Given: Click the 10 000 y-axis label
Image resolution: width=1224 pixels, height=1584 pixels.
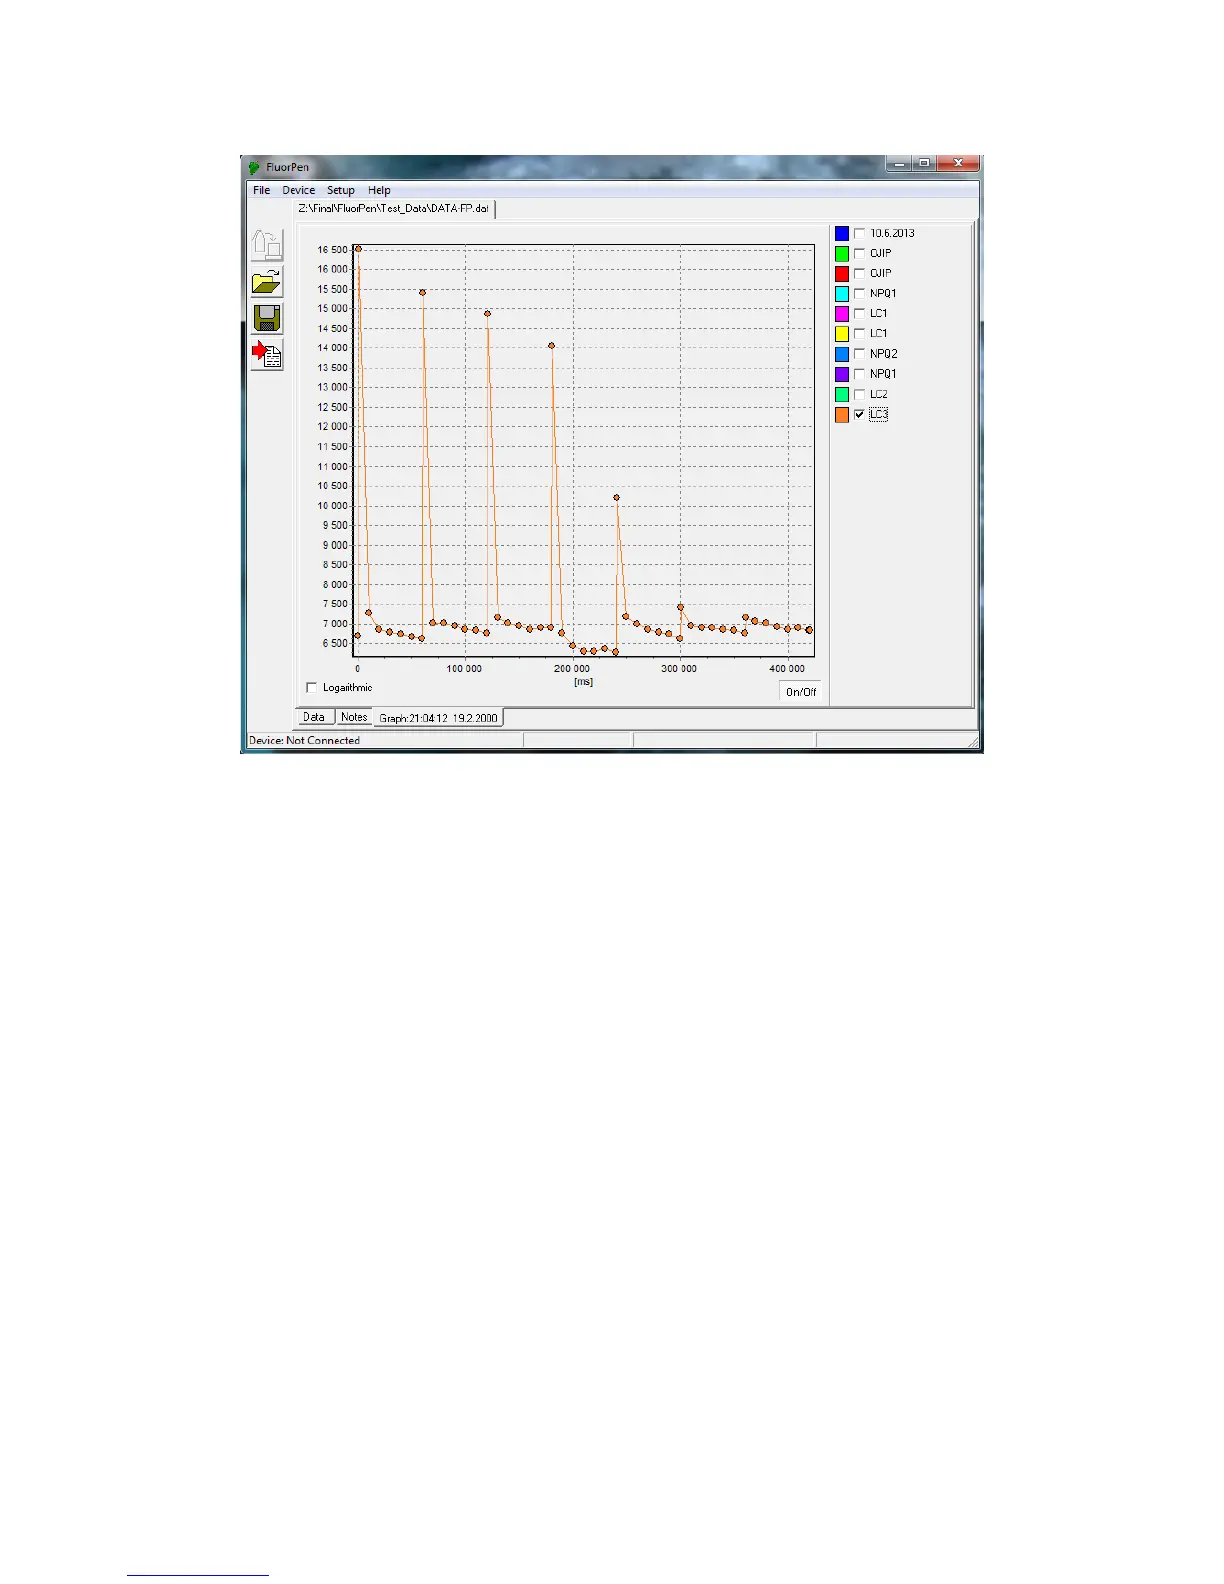Looking at the screenshot, I should coord(333,506).
